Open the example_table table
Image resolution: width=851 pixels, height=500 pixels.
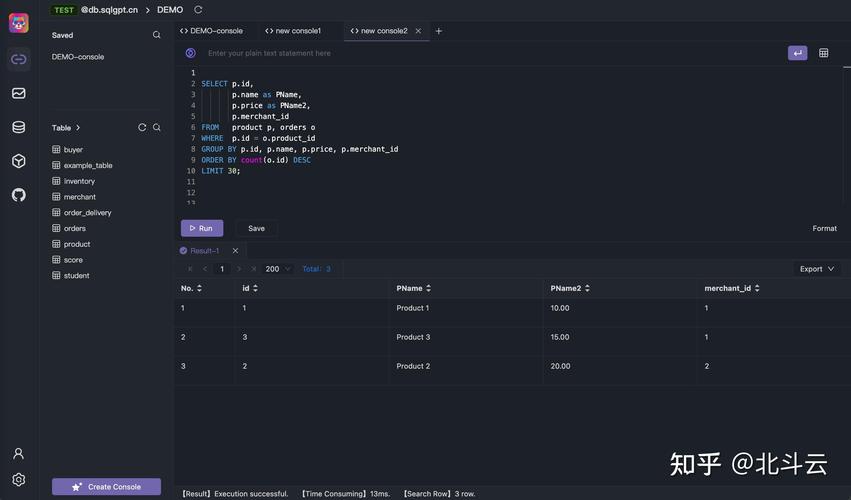point(82,165)
